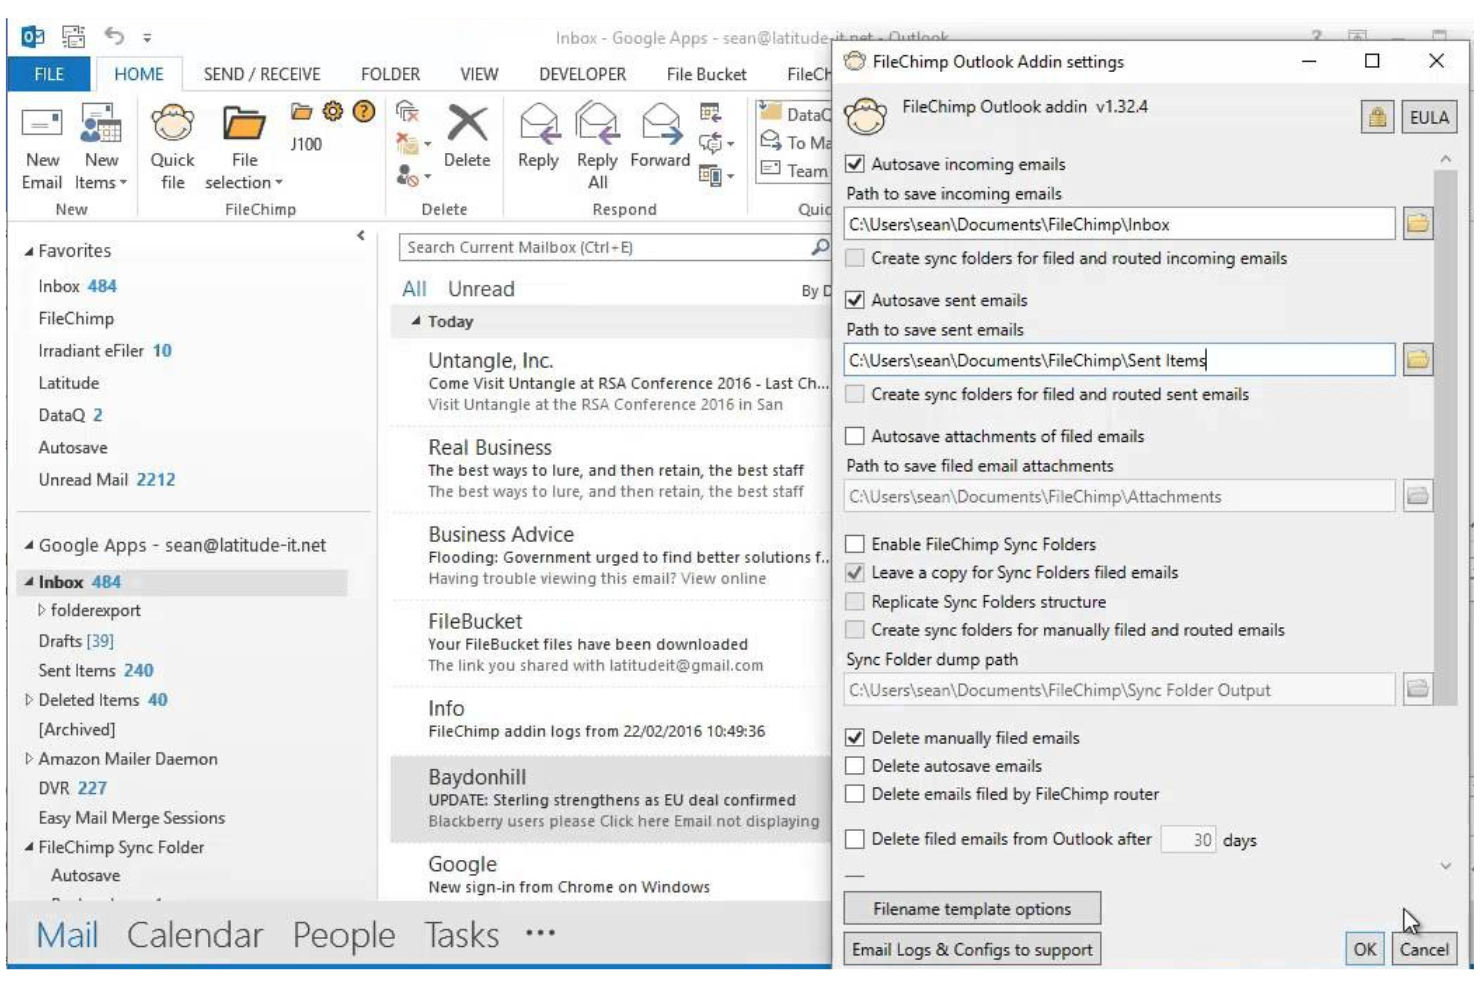
Task: Click the delete-after days number field
Action: [x=1188, y=839]
